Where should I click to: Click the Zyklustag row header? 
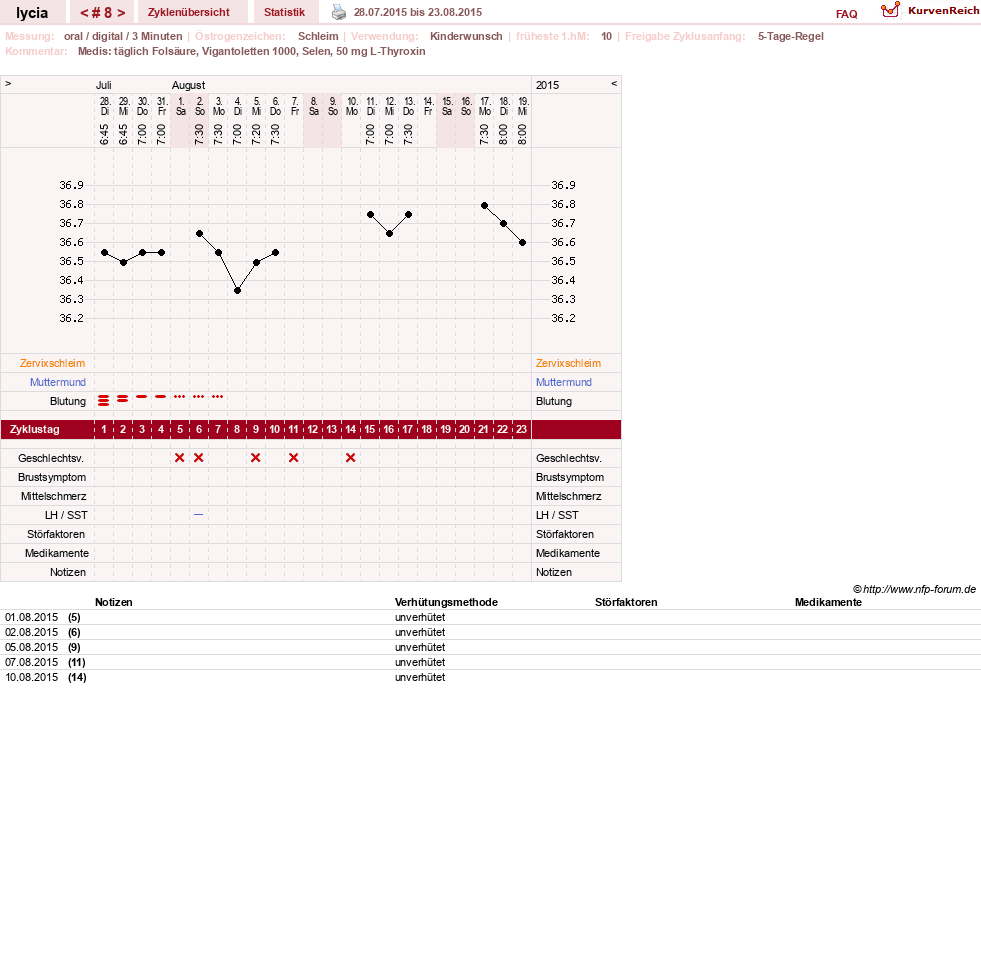[35, 429]
